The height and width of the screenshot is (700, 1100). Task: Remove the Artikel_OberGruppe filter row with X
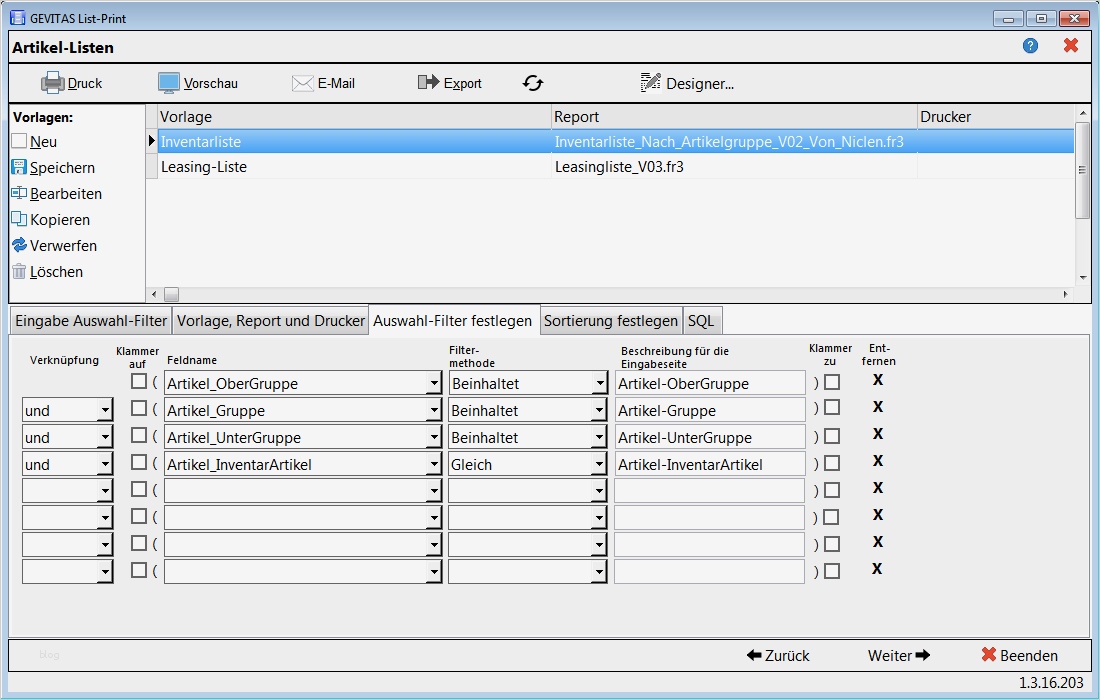878,379
